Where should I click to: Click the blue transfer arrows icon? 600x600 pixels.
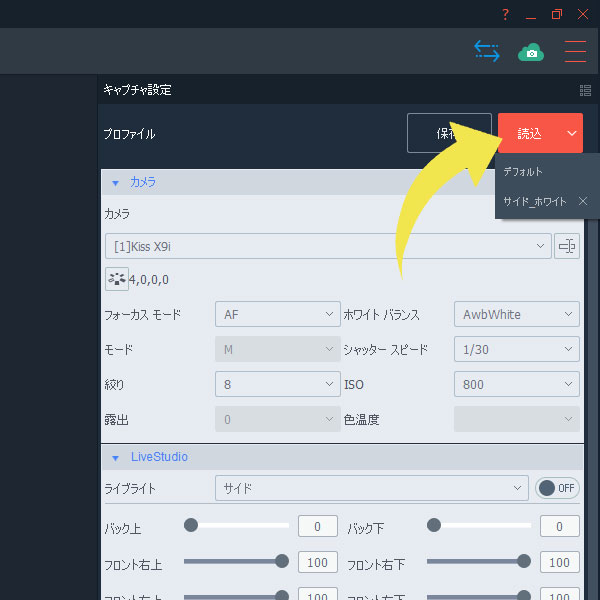(x=487, y=51)
